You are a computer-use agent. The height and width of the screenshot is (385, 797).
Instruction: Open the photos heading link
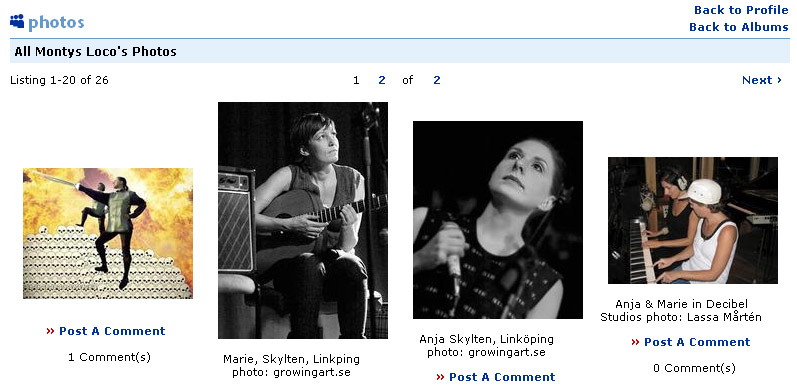pos(56,22)
